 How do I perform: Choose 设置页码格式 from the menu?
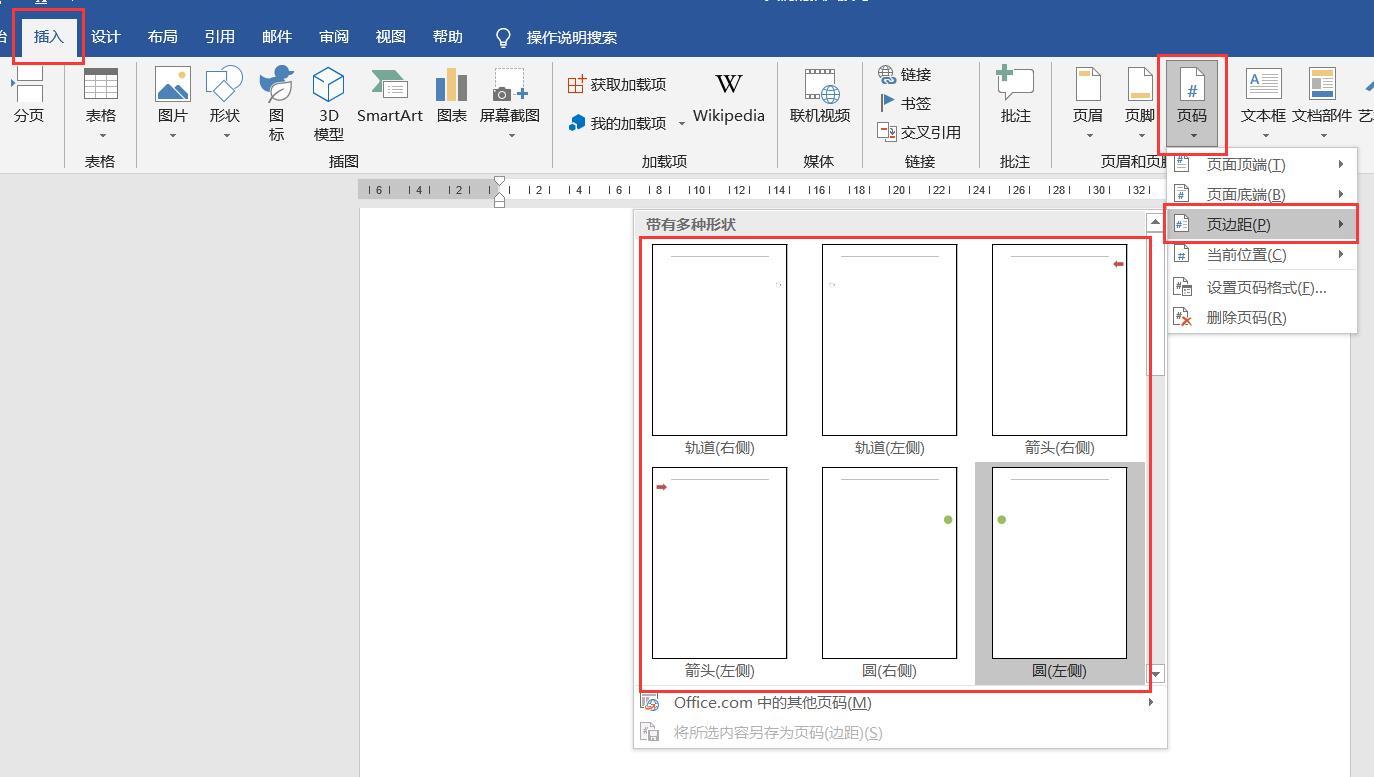pyautogui.click(x=1267, y=285)
